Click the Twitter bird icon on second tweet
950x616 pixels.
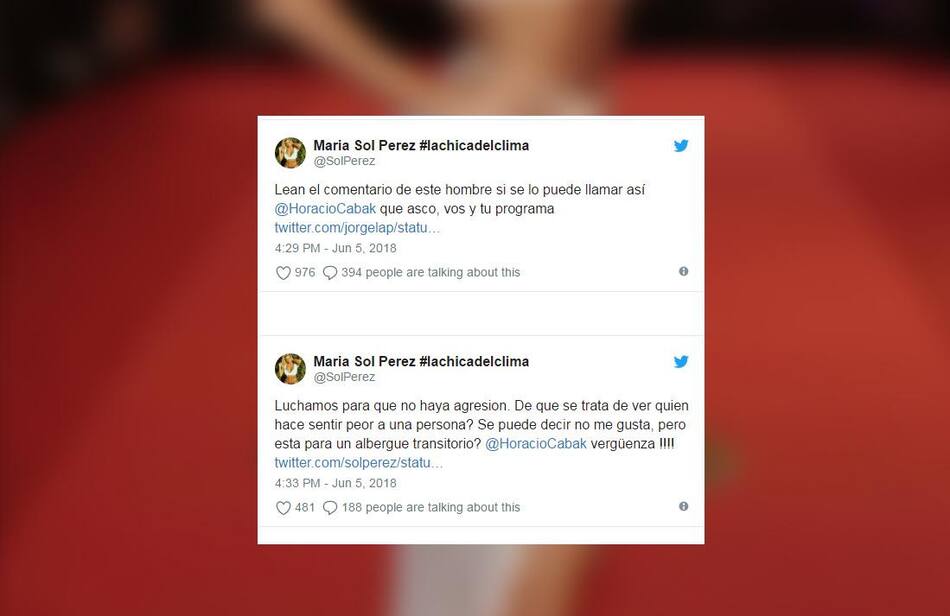coord(681,362)
